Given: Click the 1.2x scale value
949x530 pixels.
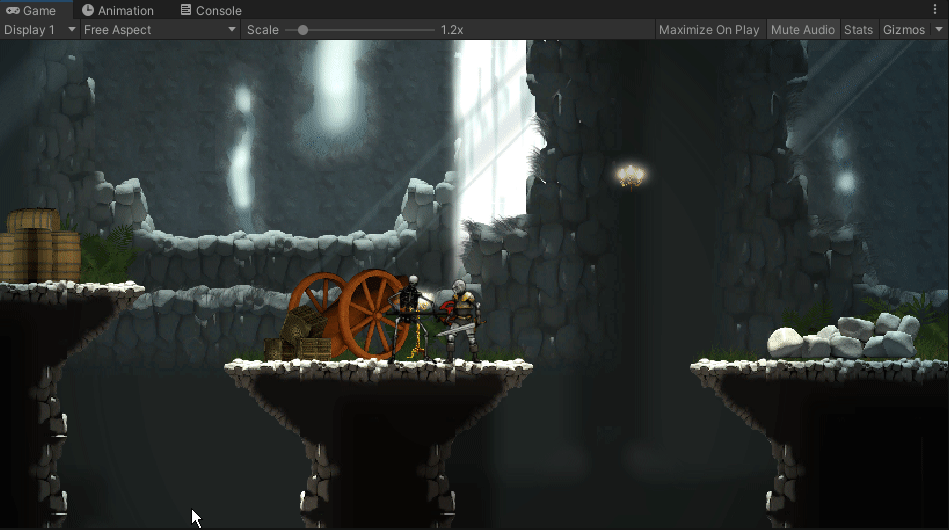Looking at the screenshot, I should [452, 30].
